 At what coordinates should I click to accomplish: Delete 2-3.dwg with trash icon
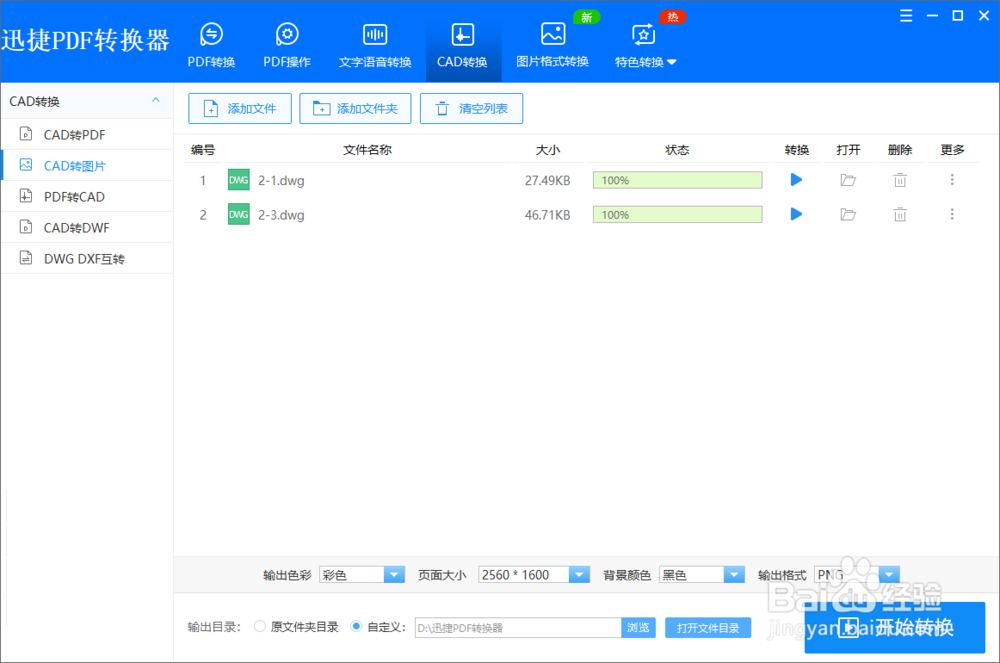point(900,215)
